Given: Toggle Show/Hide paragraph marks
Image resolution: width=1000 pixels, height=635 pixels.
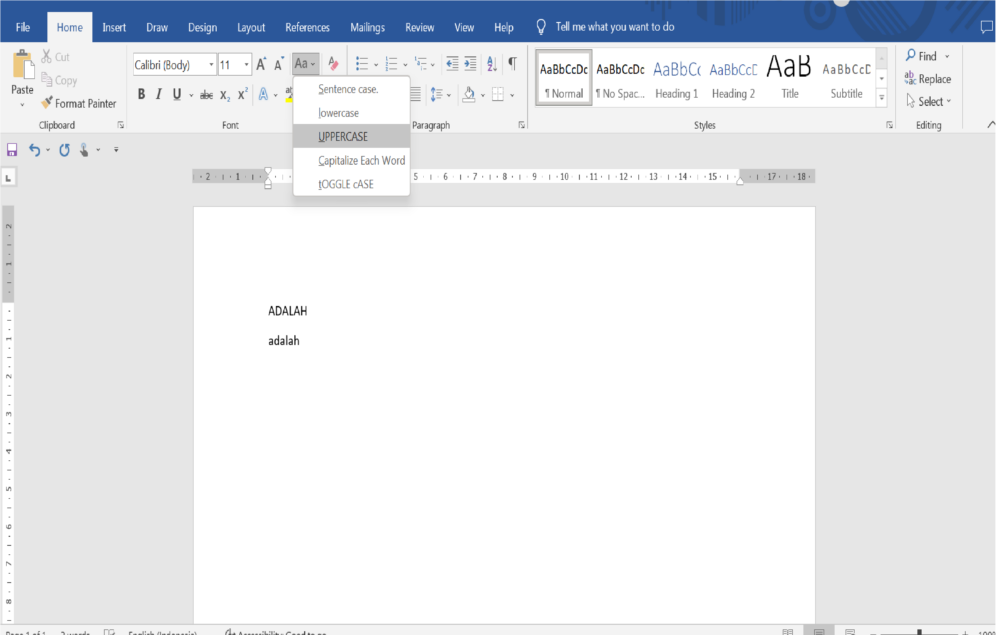Looking at the screenshot, I should coord(512,64).
